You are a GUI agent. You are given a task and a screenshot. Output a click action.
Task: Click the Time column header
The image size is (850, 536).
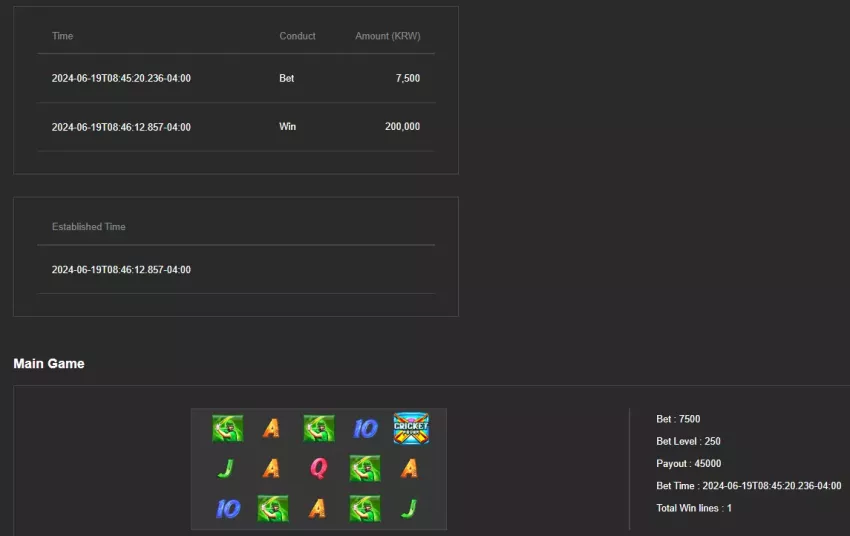click(x=62, y=36)
